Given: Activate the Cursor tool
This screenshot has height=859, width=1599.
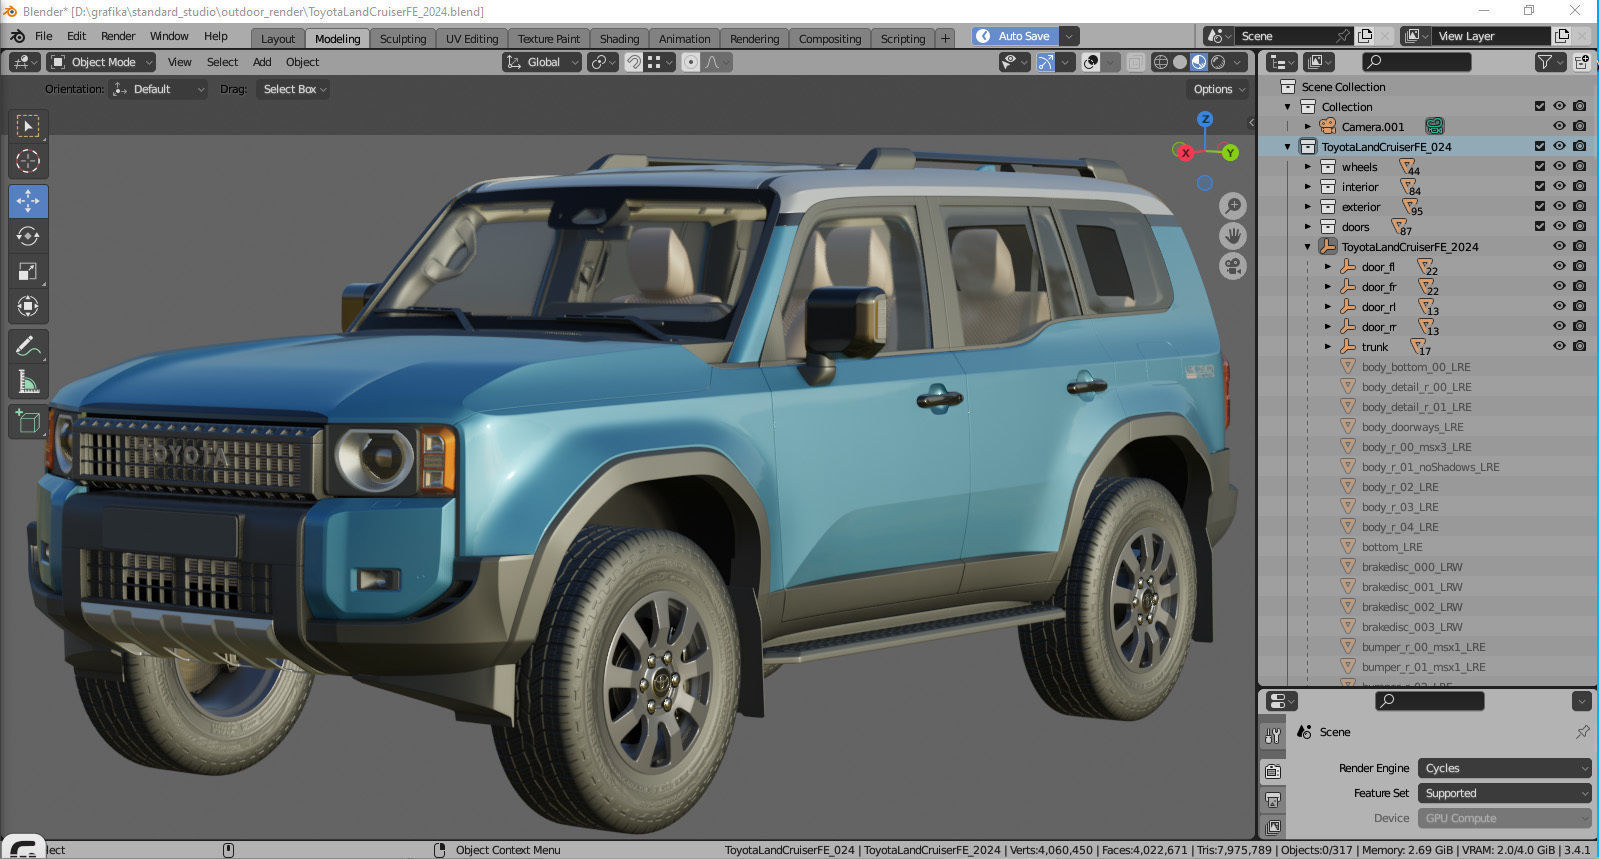Looking at the screenshot, I should pos(28,161).
